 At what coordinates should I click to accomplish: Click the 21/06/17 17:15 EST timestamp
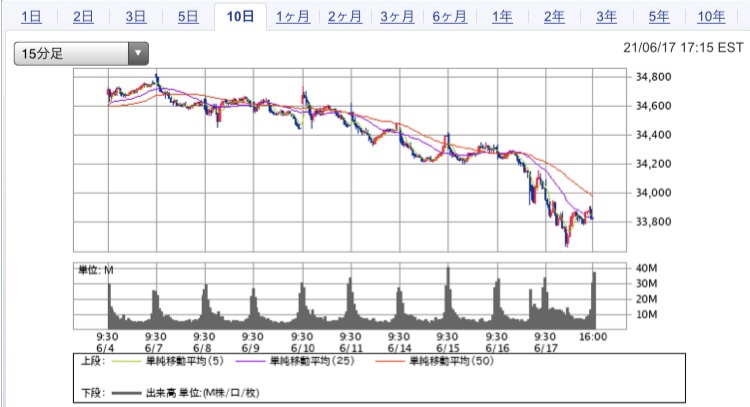pyautogui.click(x=683, y=47)
